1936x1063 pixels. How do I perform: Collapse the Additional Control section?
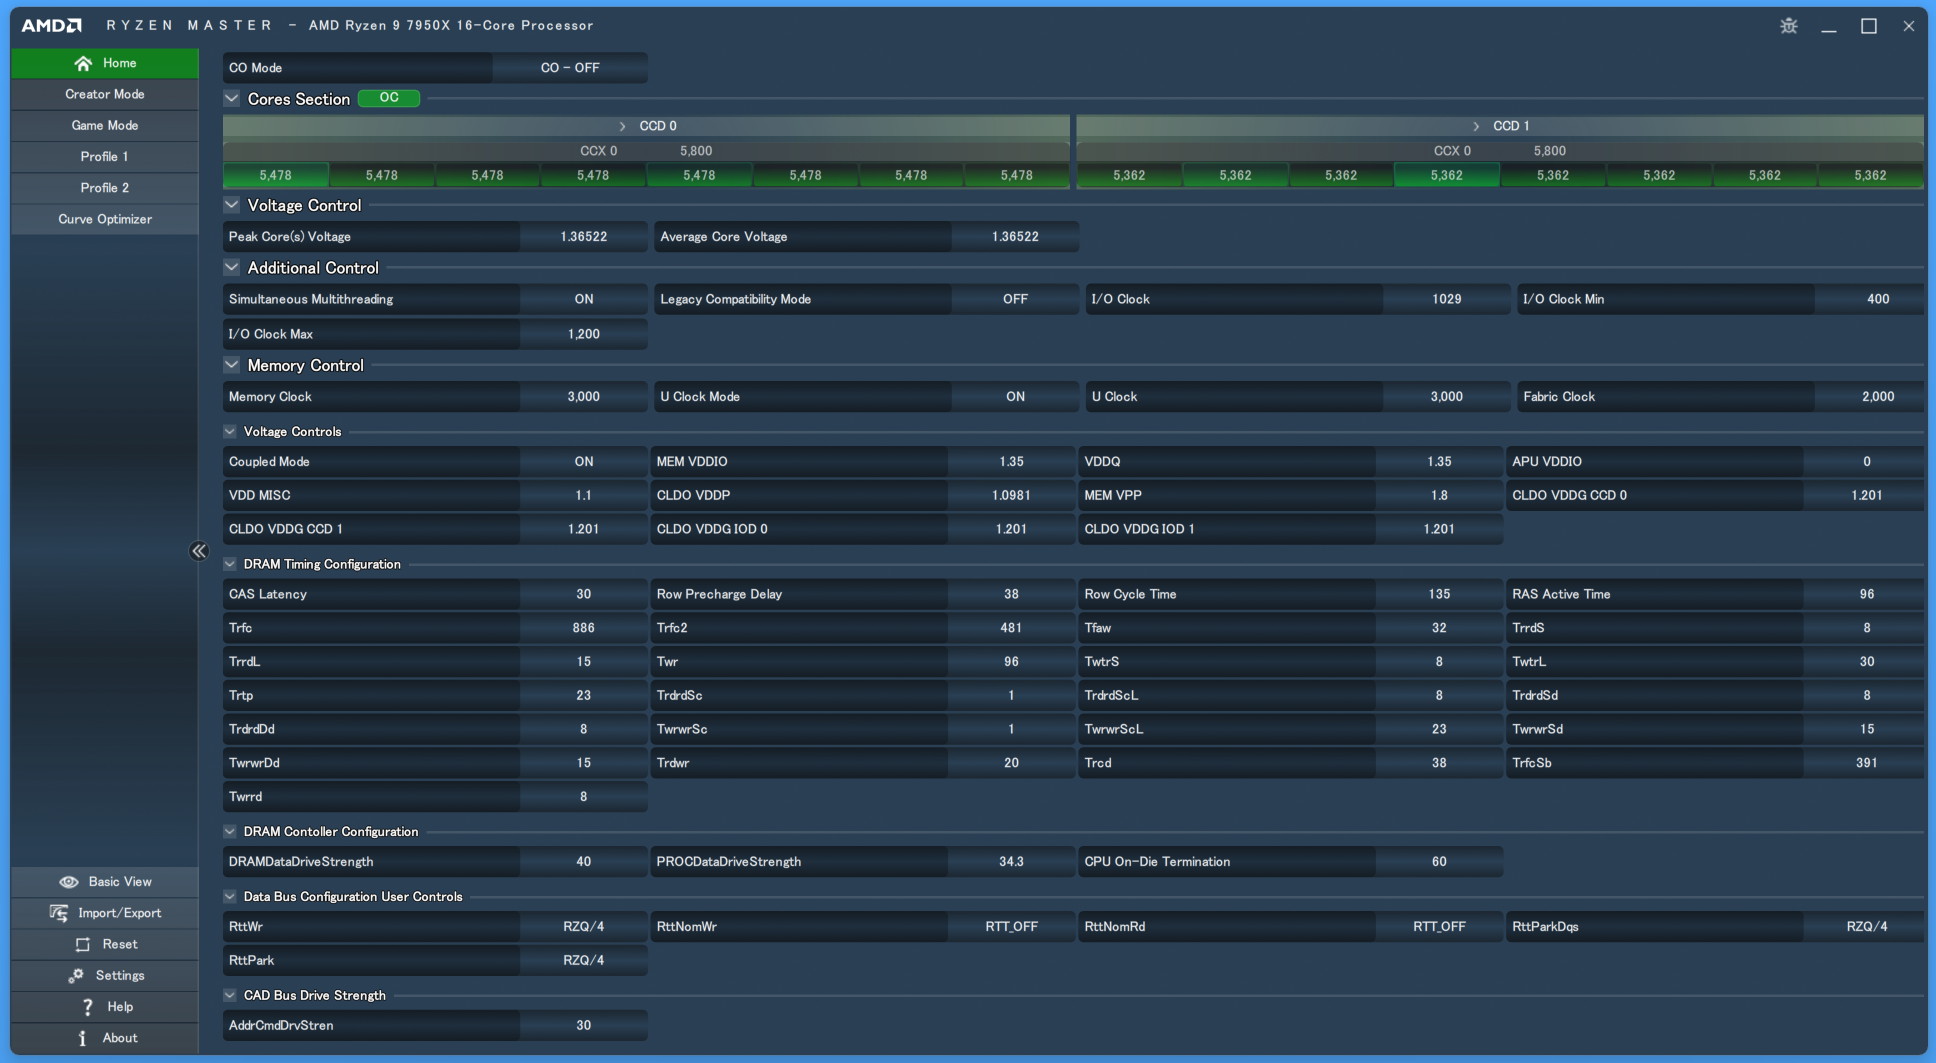(x=232, y=267)
